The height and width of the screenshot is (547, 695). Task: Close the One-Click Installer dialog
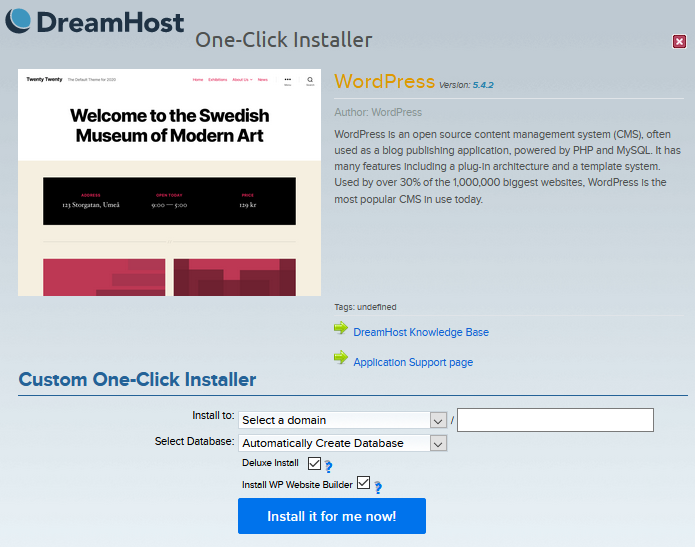pyautogui.click(x=679, y=42)
